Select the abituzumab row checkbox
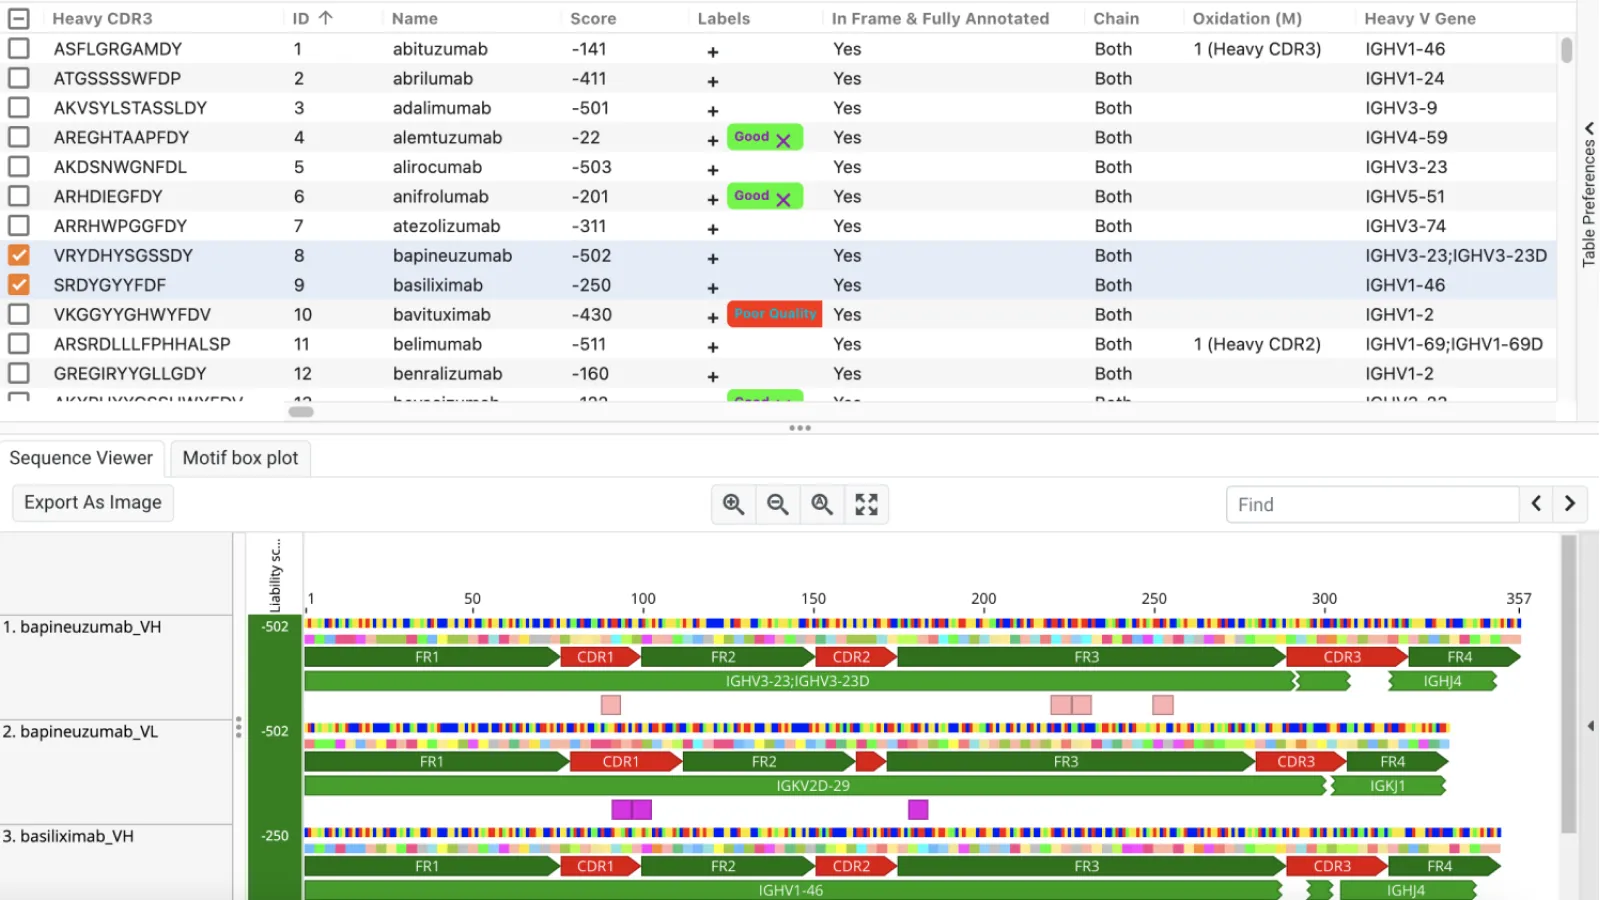The width and height of the screenshot is (1600, 900). [18, 48]
